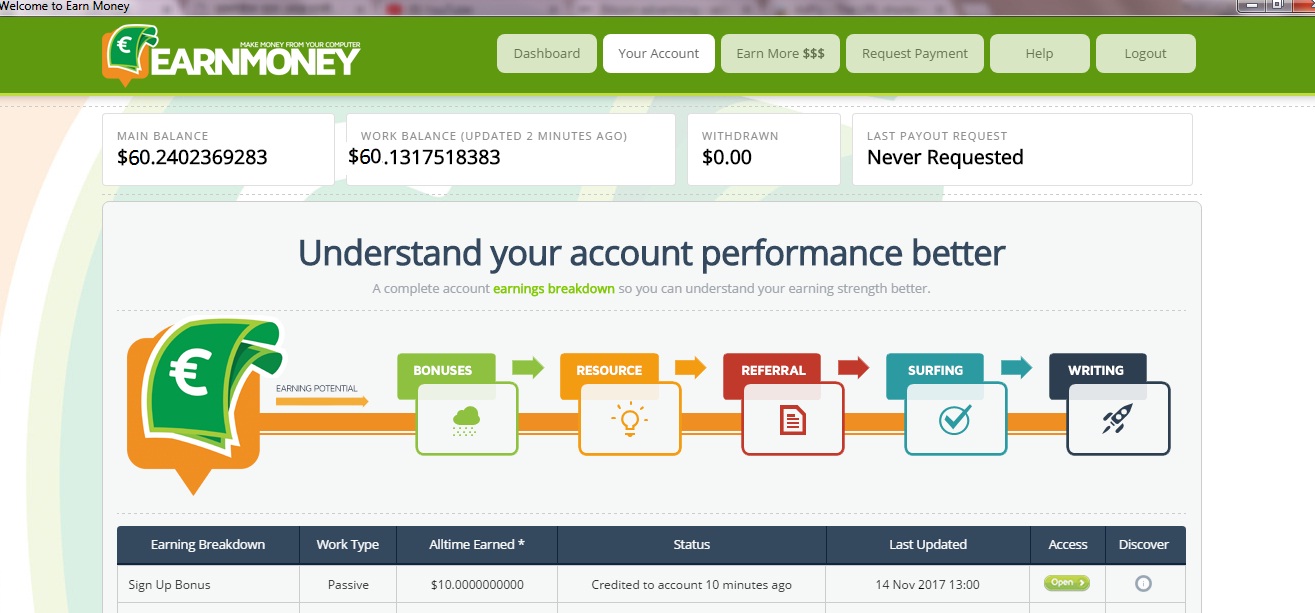Click the Logout button
Image resolution: width=1315 pixels, height=613 pixels.
coord(1145,54)
